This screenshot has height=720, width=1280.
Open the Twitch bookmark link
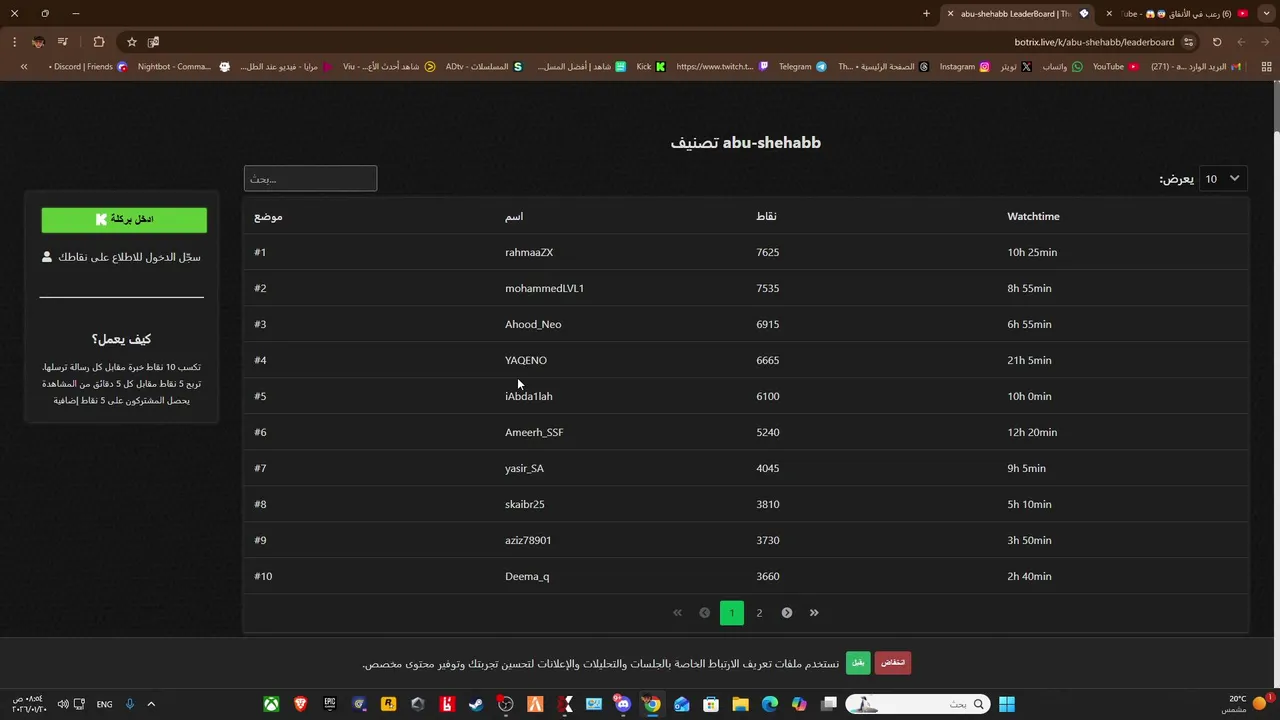pos(722,67)
